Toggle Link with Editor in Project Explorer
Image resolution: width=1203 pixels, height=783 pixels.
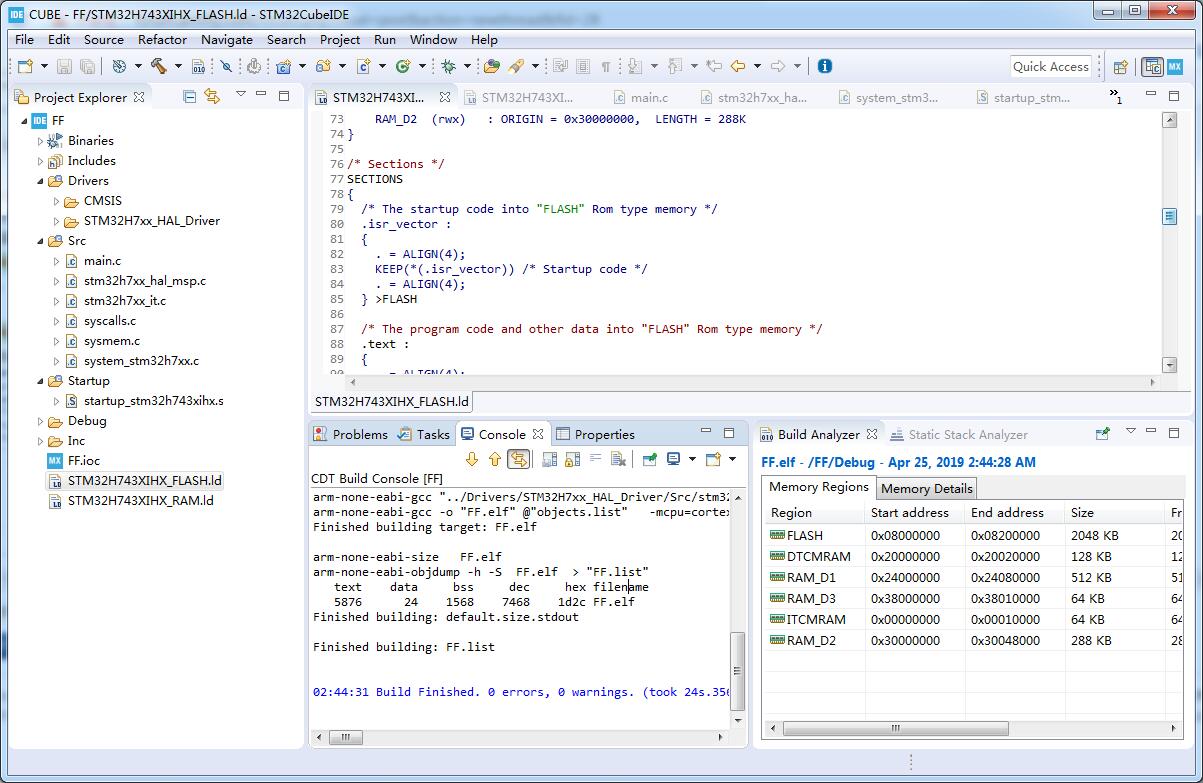tap(211, 96)
